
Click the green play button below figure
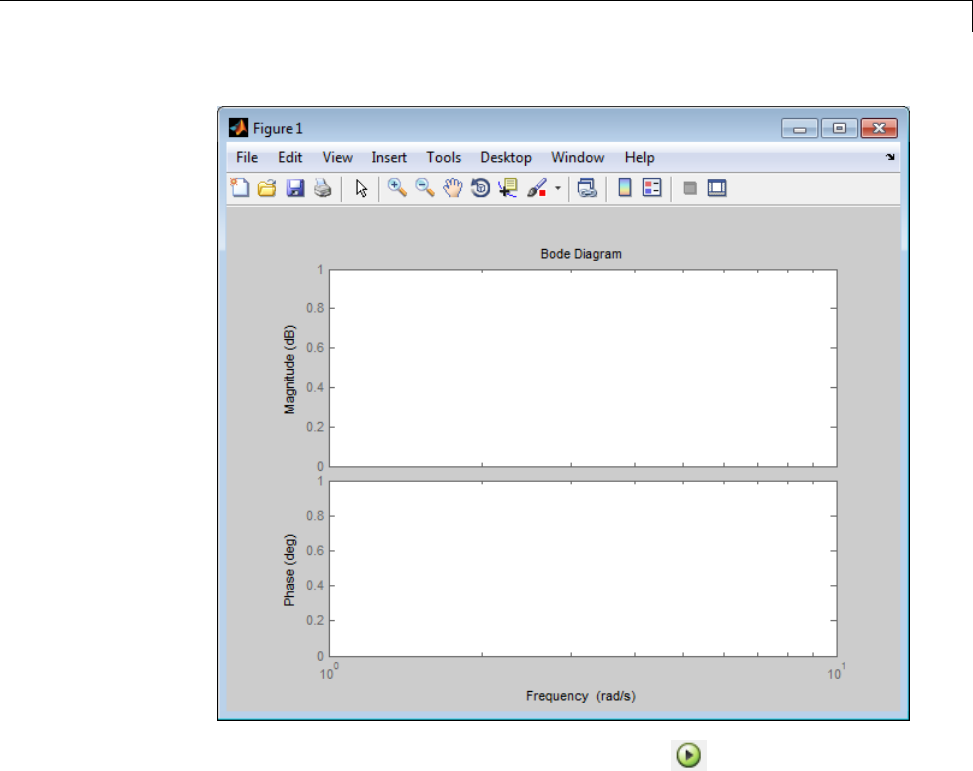[689, 755]
